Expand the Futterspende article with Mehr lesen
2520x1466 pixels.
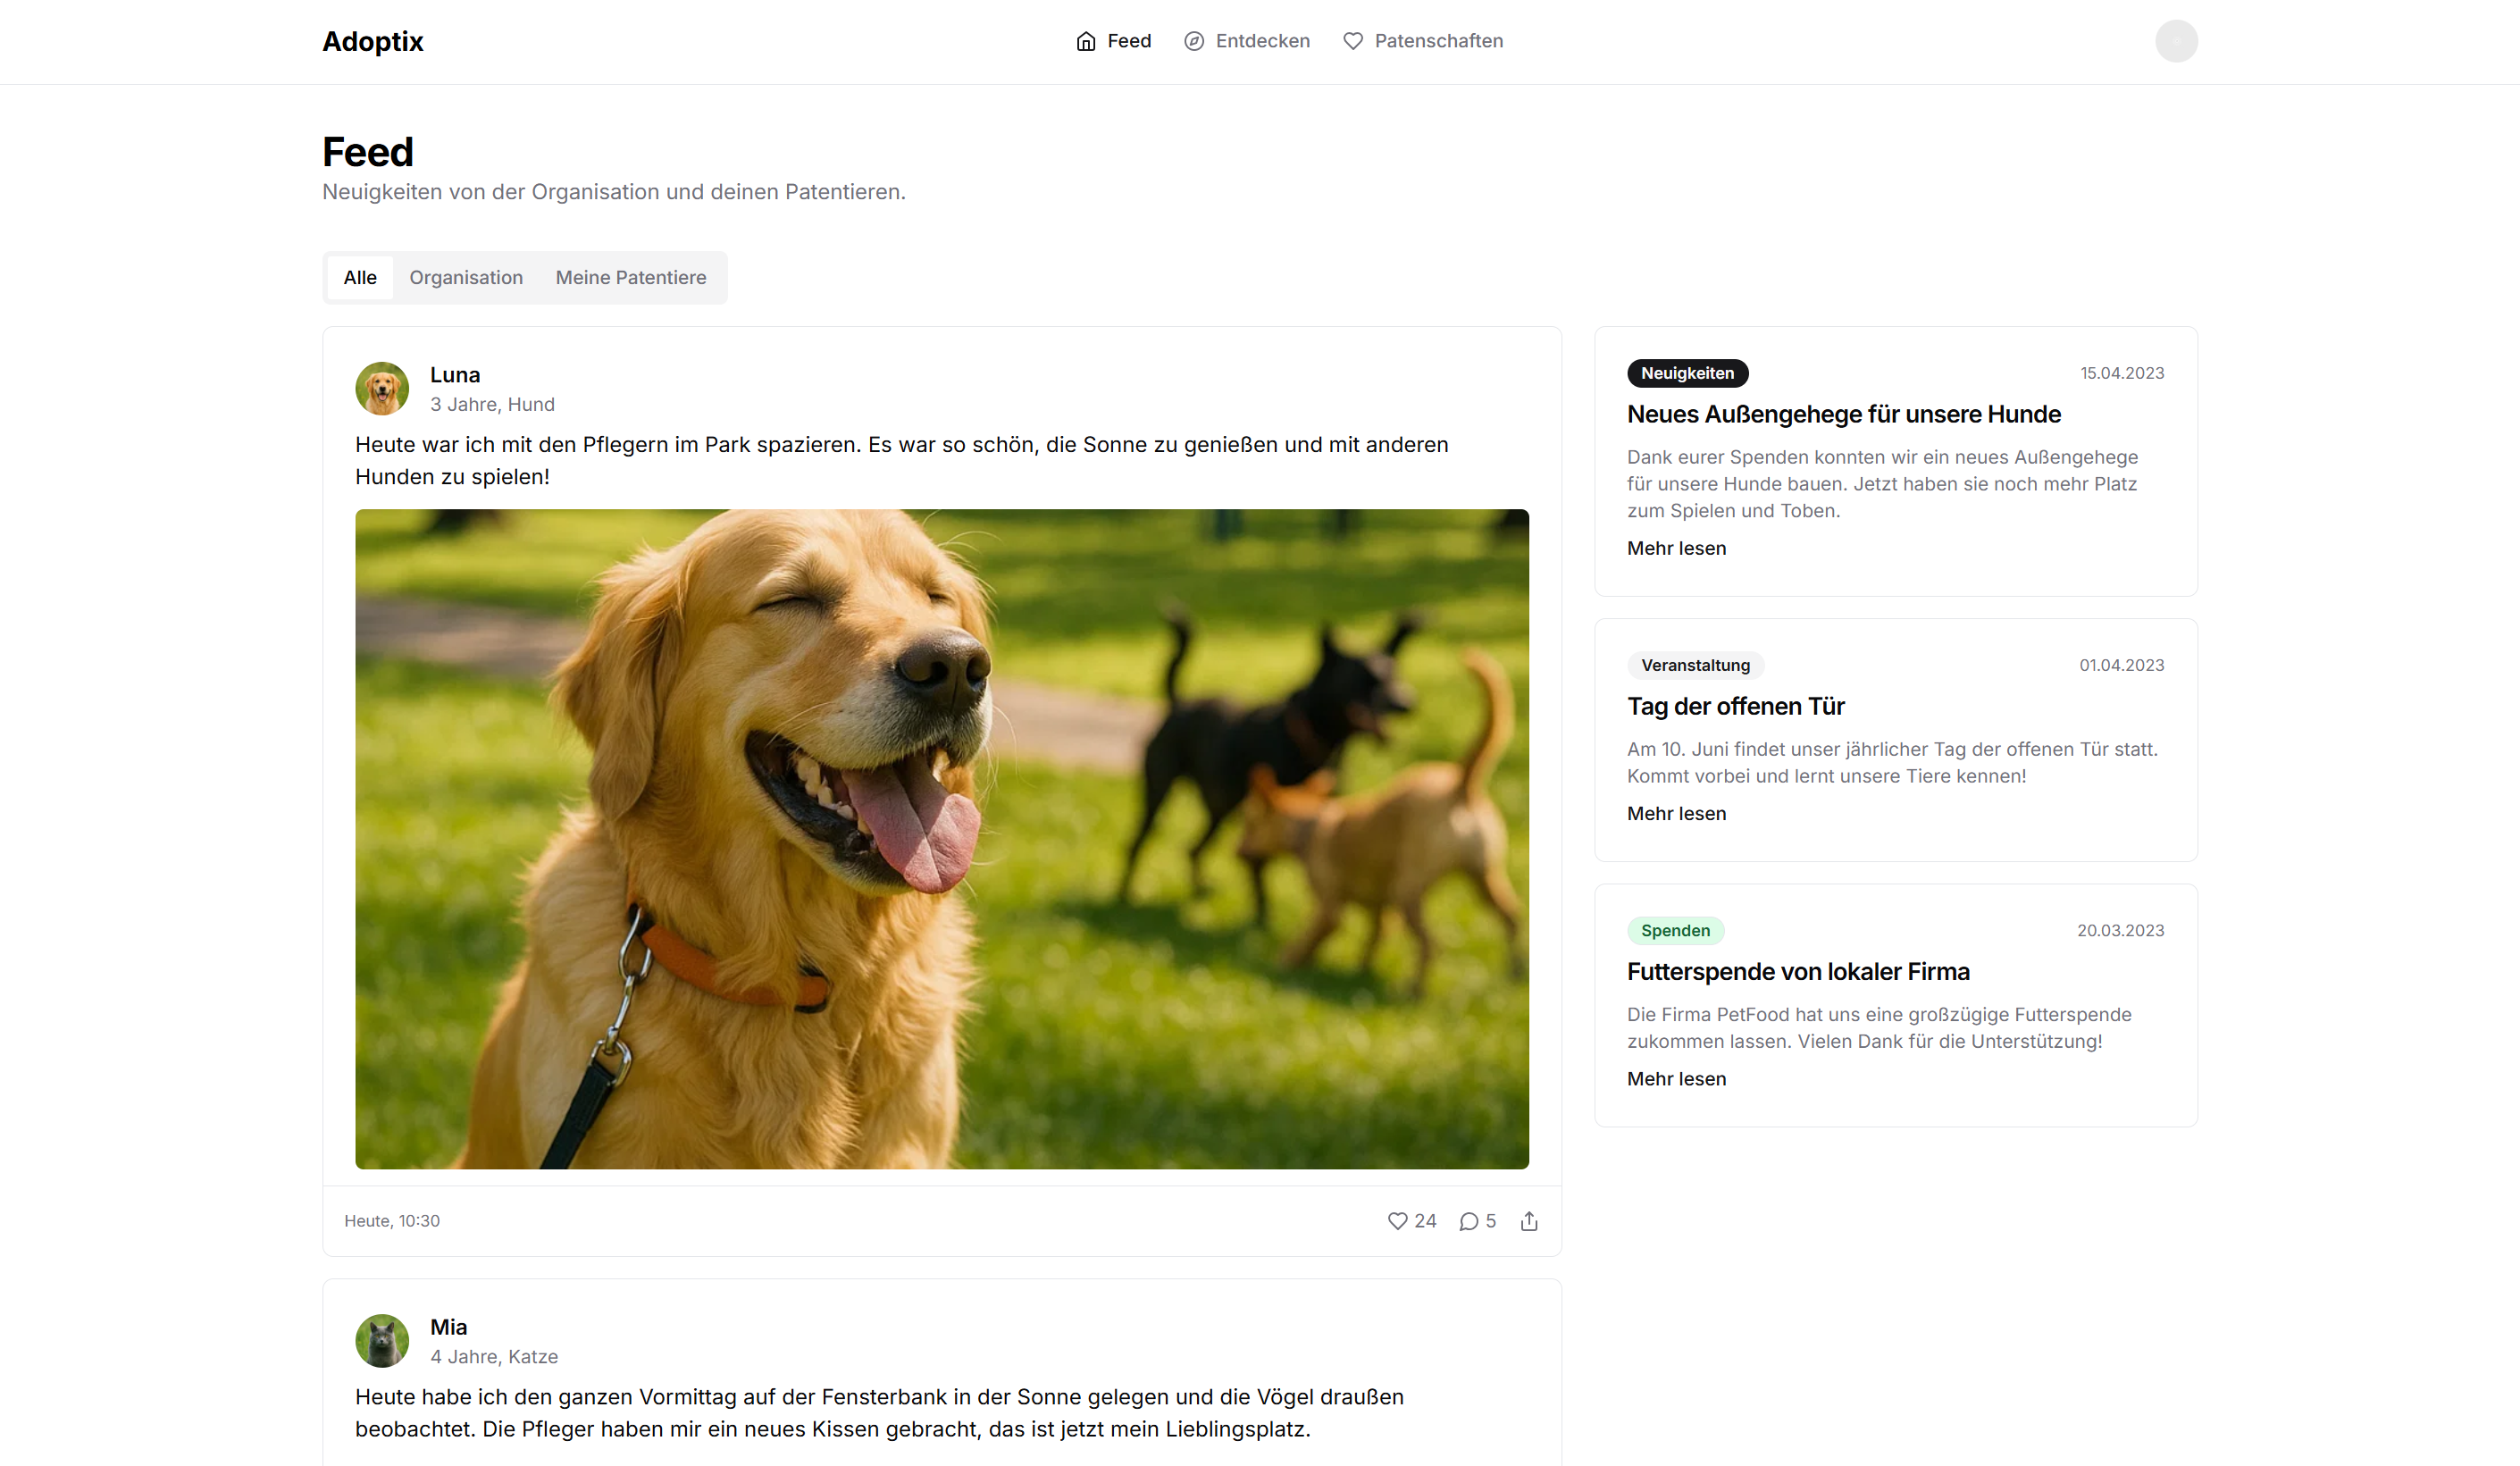(1676, 1079)
